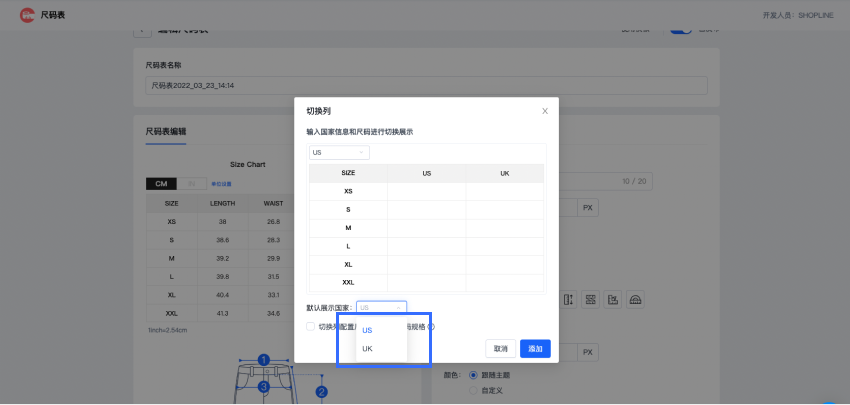Click the height ruler measurement icon
Viewport: 850px width, 405px height.
coord(568,300)
